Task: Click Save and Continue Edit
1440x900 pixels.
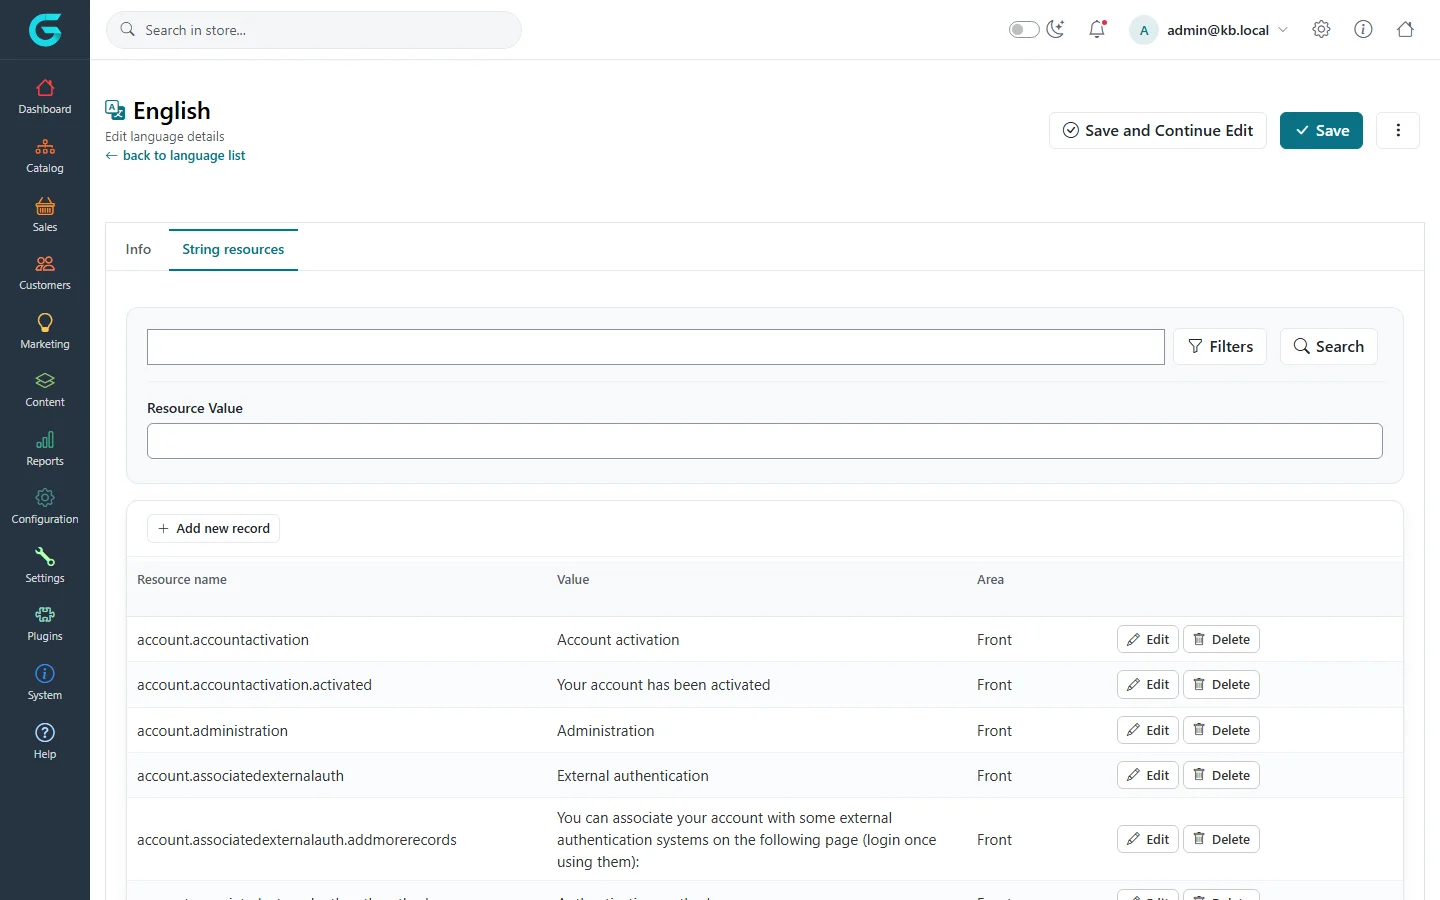Action: click(1158, 130)
